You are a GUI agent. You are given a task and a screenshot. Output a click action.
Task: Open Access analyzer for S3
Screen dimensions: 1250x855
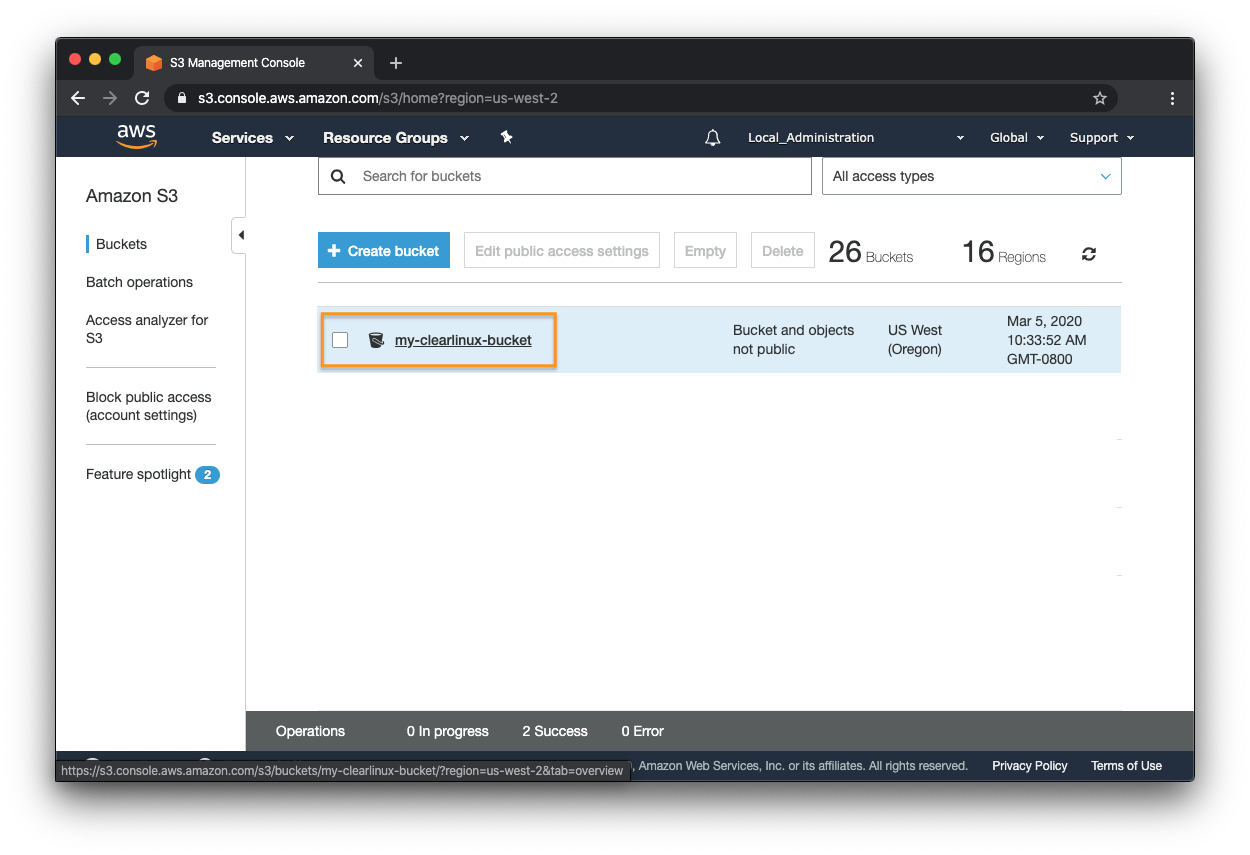point(147,329)
